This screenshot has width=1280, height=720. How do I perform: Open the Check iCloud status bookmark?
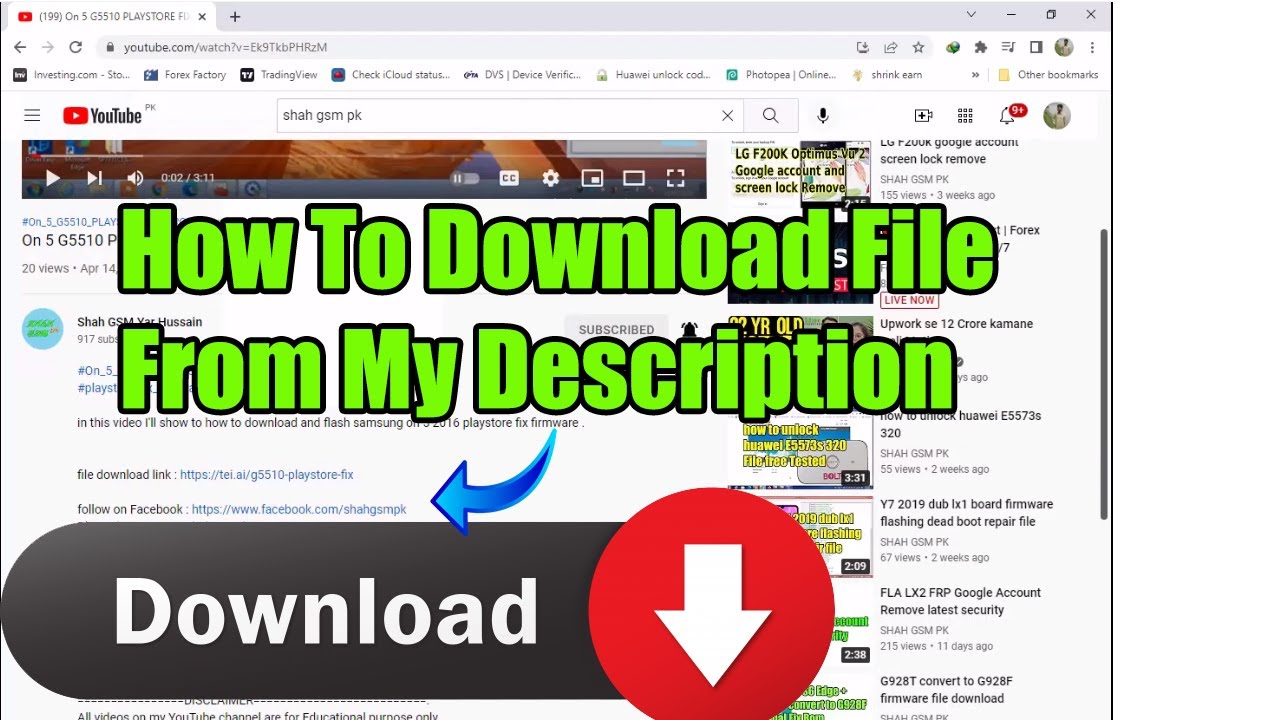pyautogui.click(x=391, y=75)
